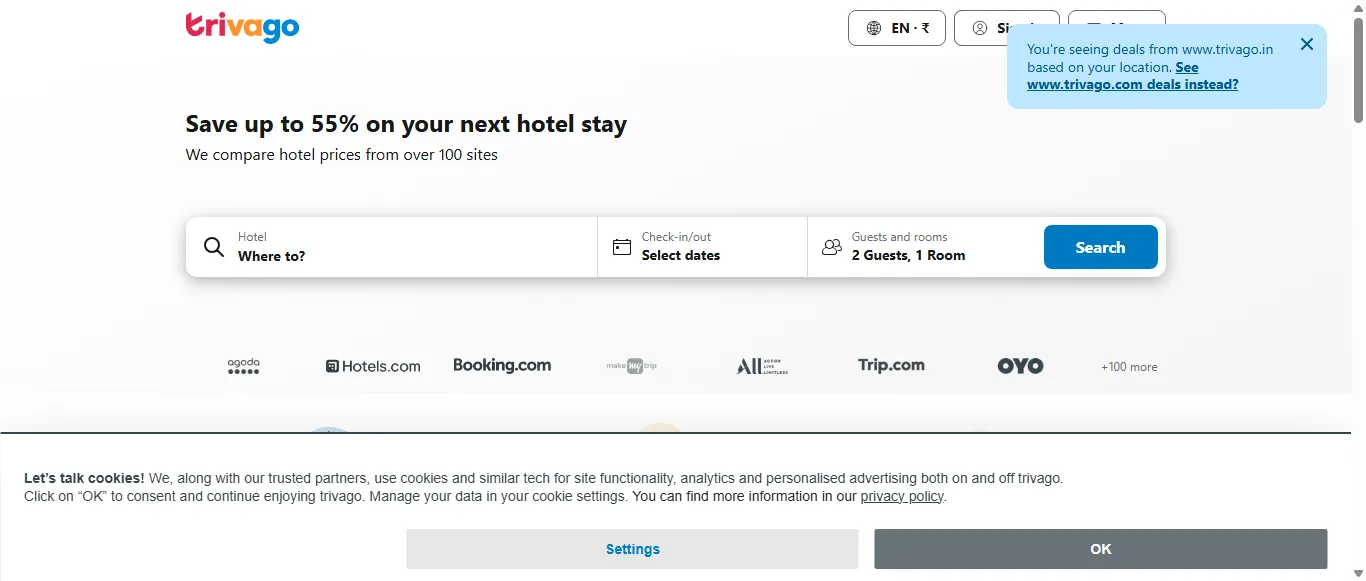This screenshot has height=581, width=1366.
Task: Follow the privacy policy link
Action: coord(902,497)
